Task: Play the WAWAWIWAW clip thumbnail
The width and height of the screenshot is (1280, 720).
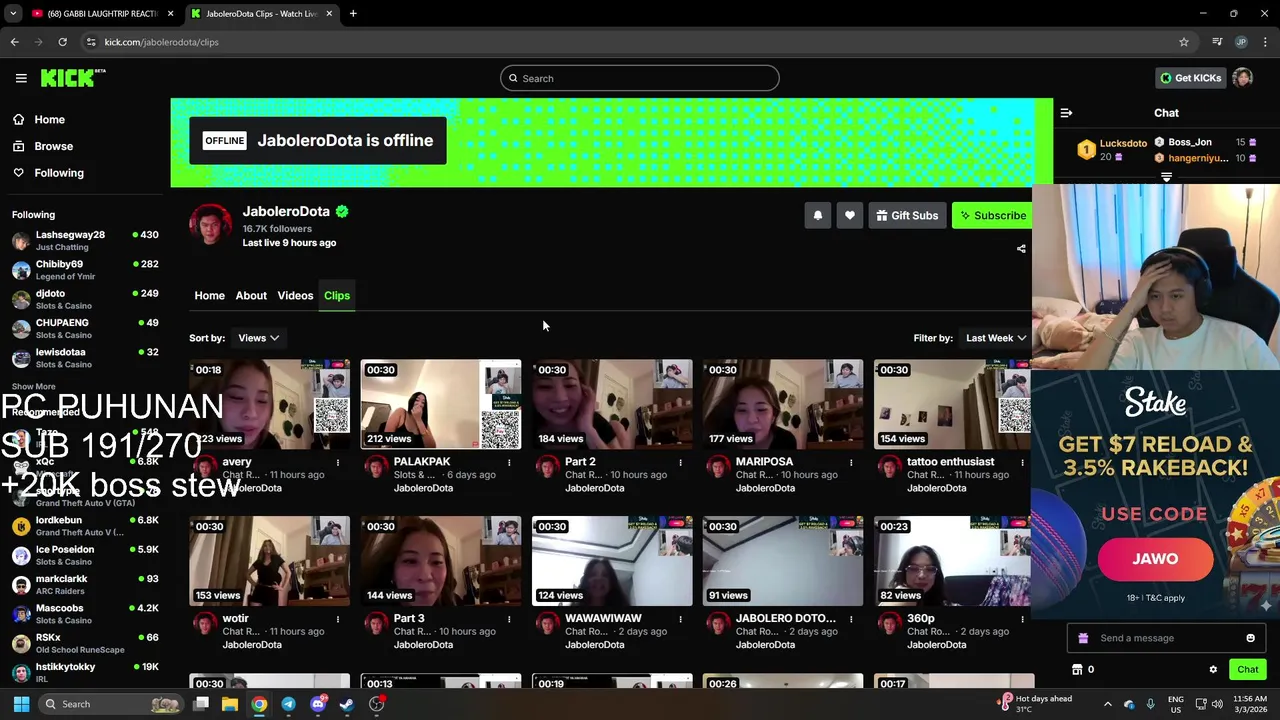Action: (612, 561)
